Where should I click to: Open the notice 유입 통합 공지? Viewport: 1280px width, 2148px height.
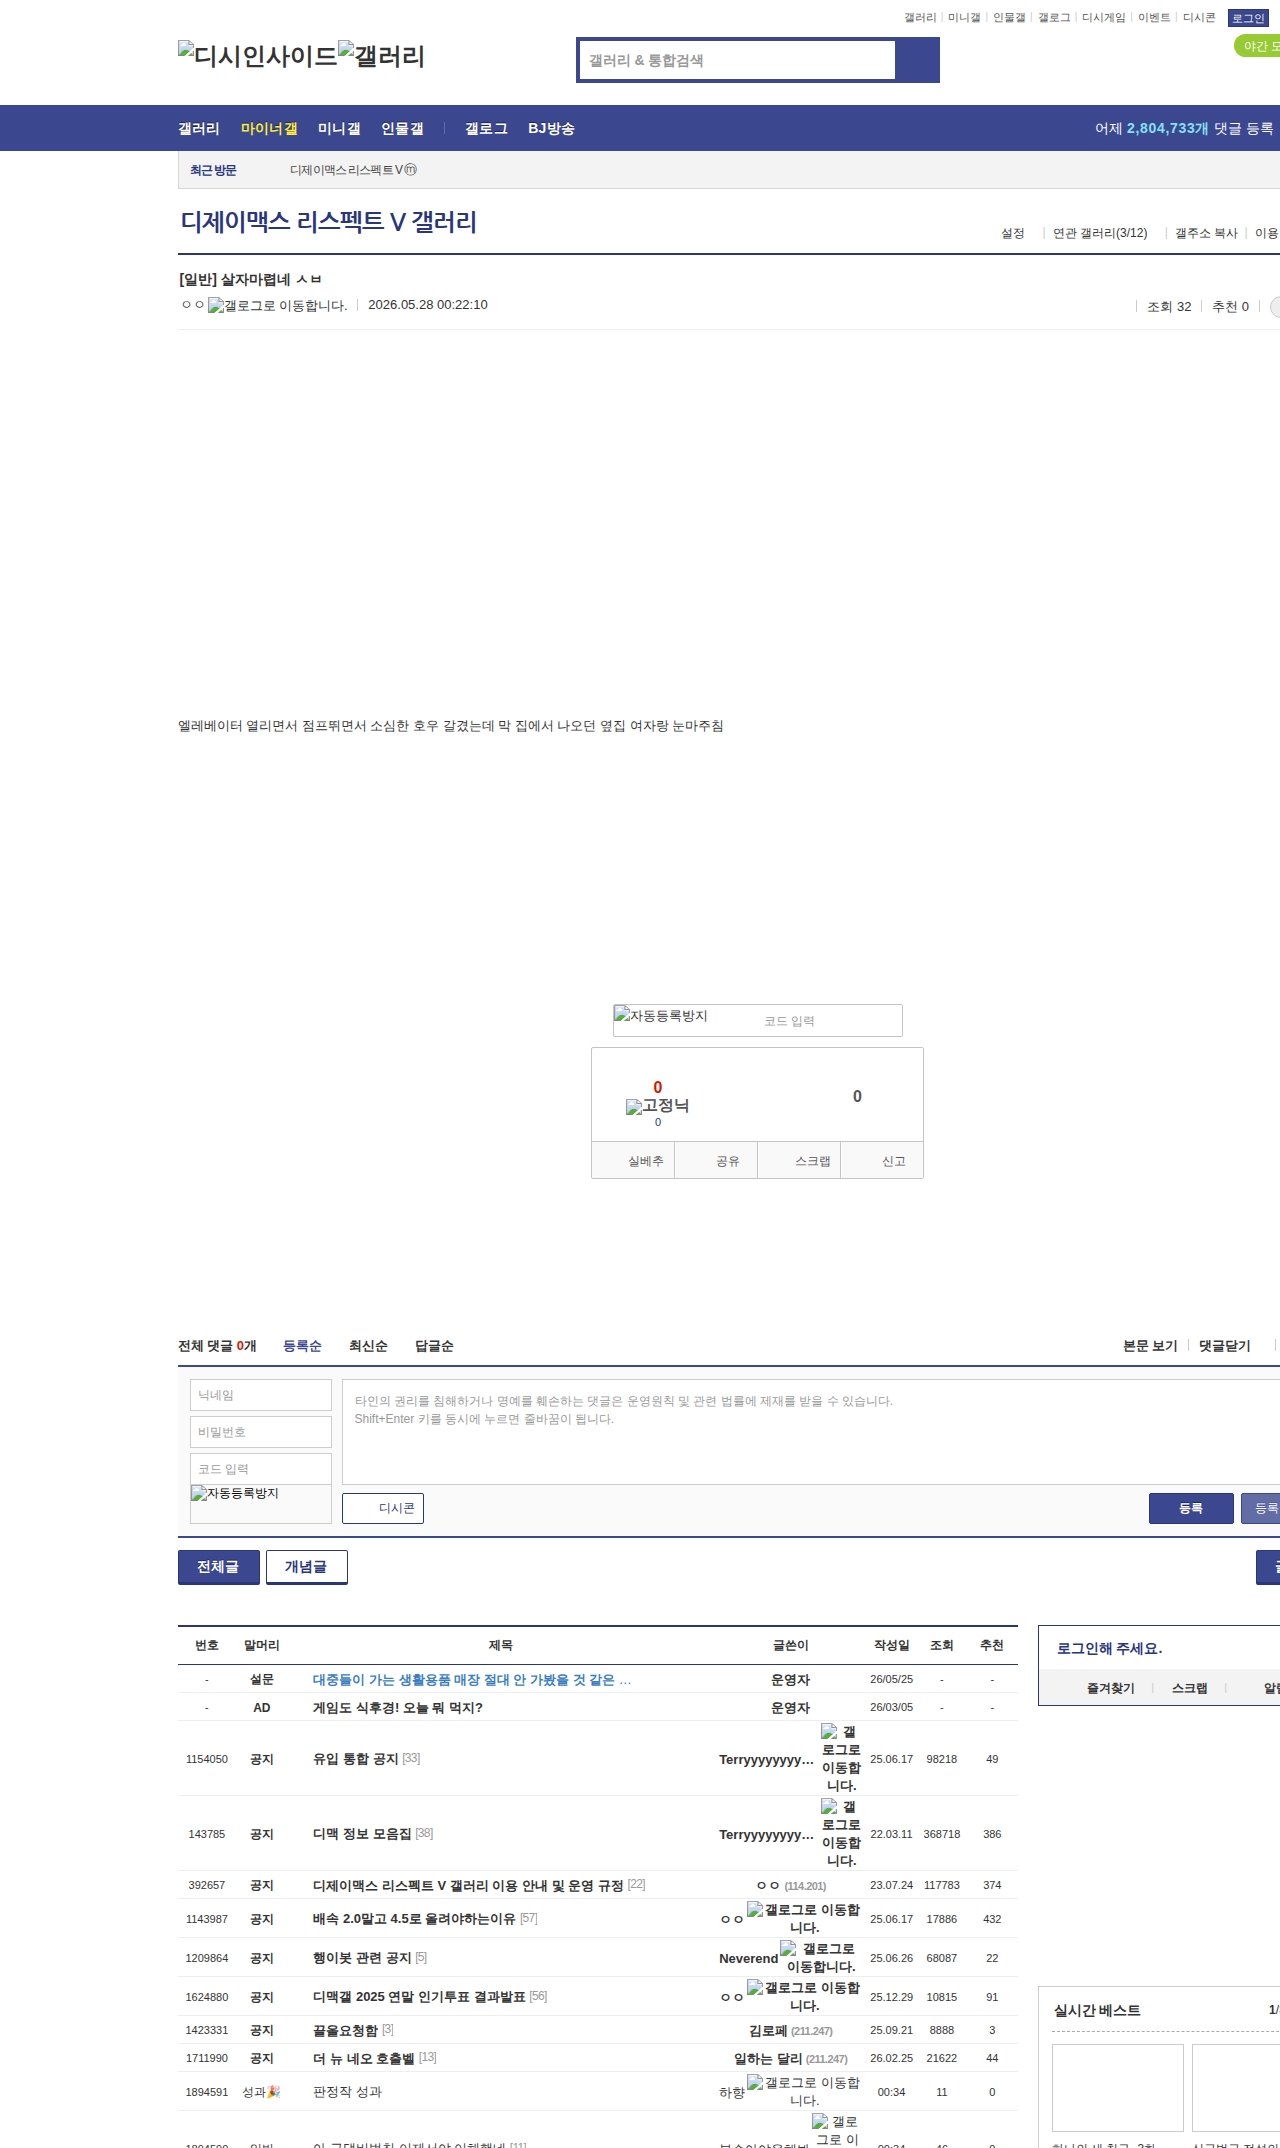point(356,1759)
